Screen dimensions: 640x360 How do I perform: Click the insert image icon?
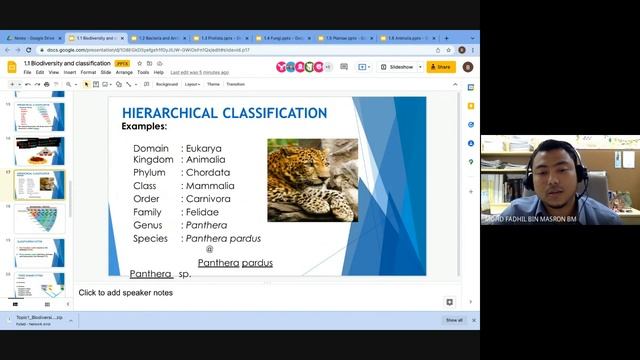(105, 84)
